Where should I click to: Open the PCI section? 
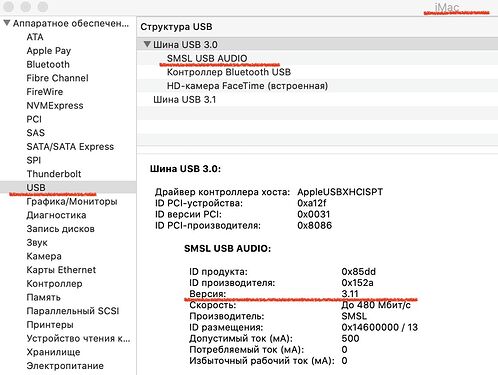click(x=34, y=119)
